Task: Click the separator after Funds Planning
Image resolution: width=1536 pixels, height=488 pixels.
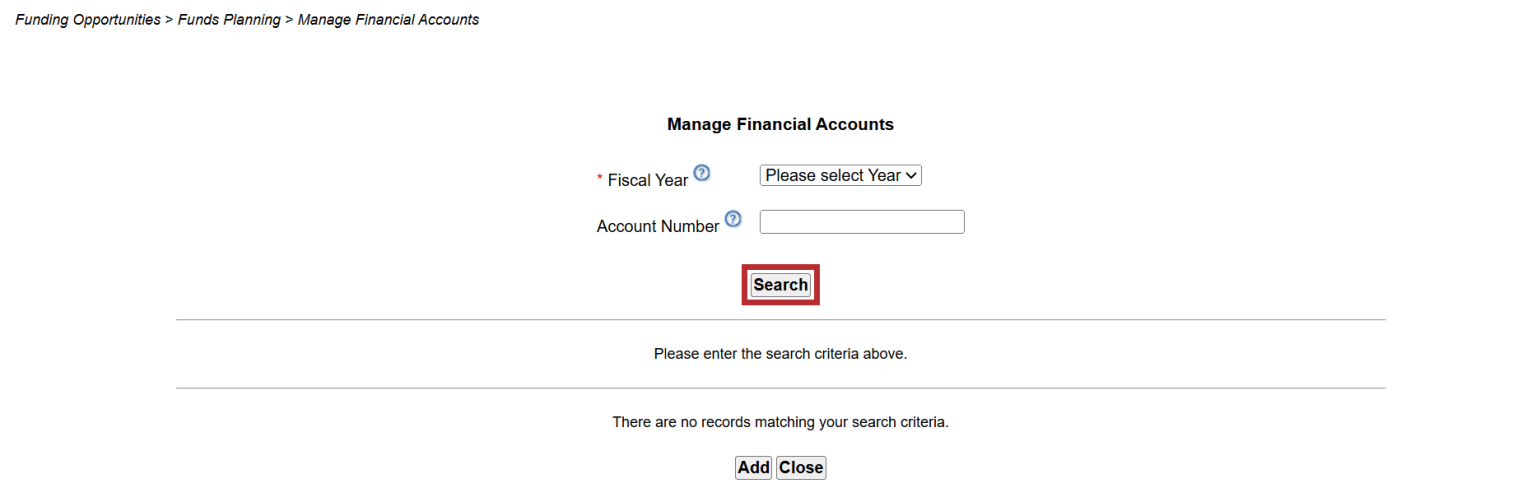Action: pos(289,20)
